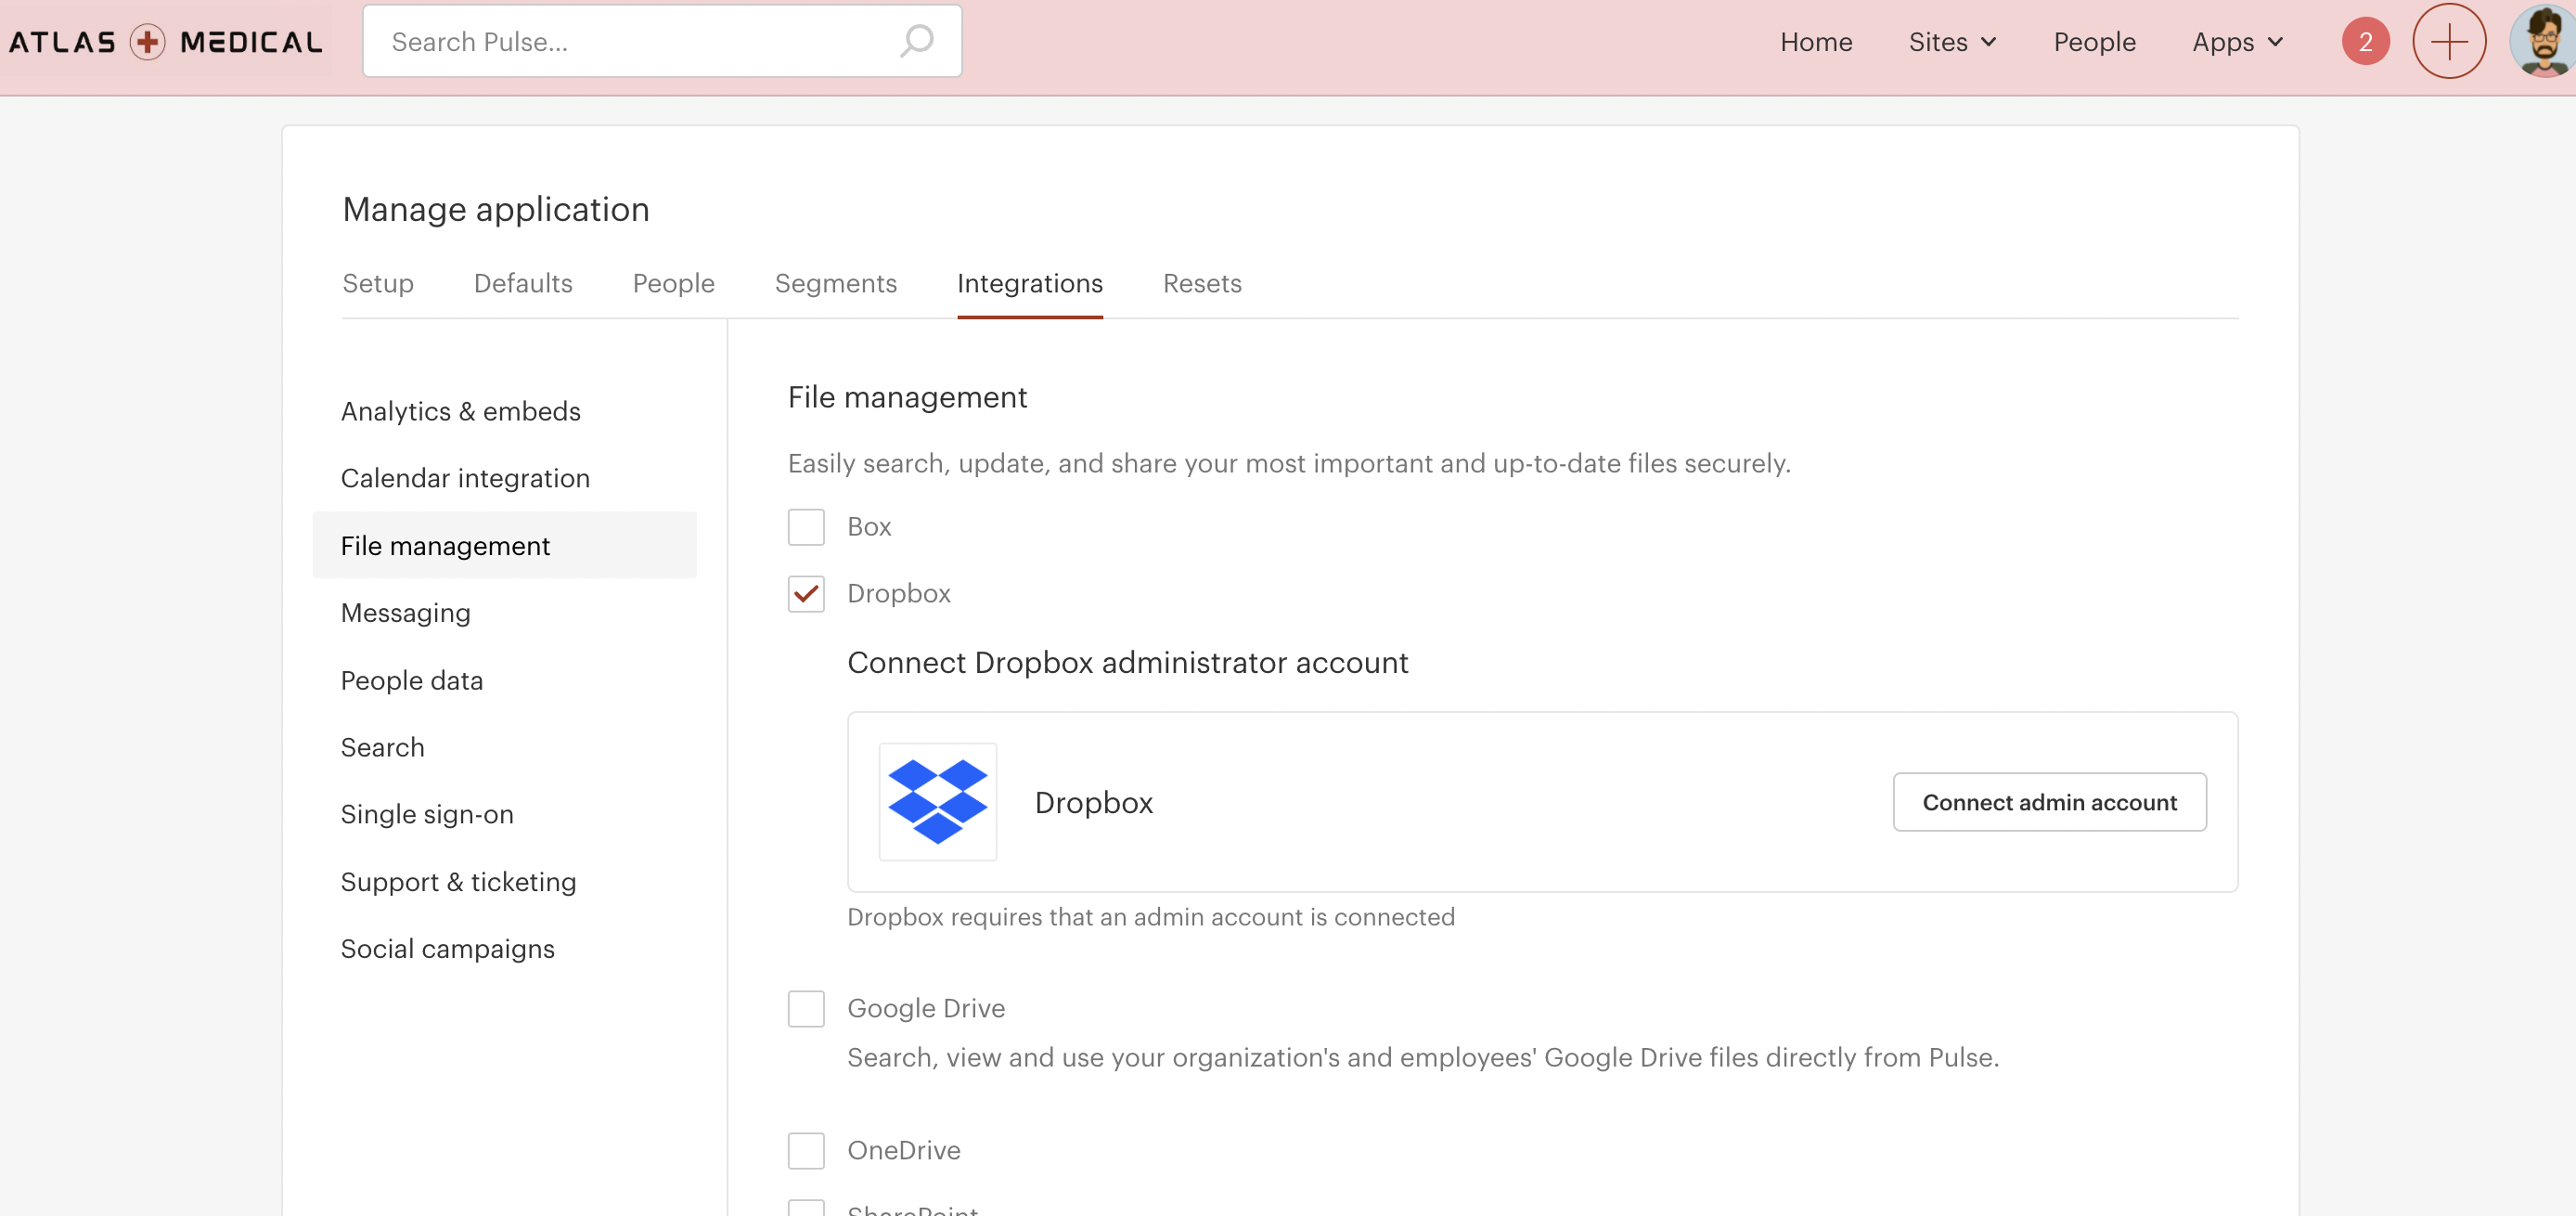Open Single sign-on section

click(x=427, y=814)
